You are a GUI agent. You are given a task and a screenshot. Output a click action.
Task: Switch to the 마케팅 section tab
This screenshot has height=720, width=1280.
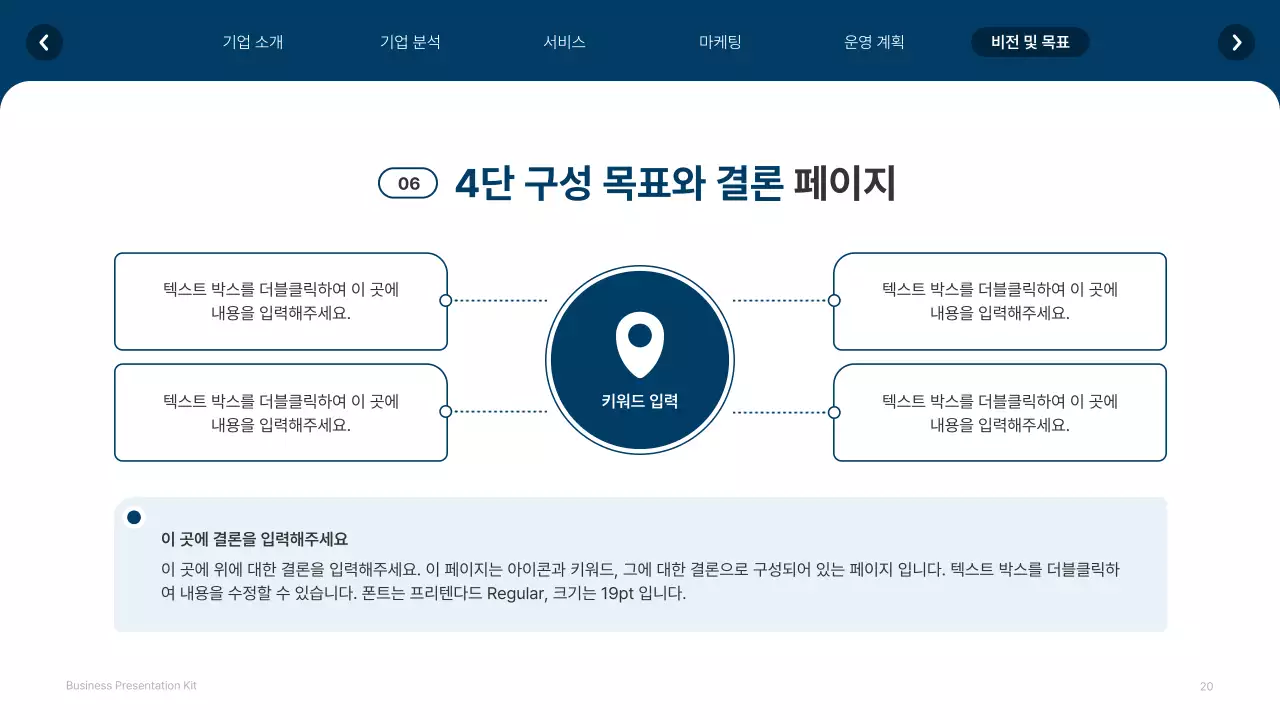[720, 42]
